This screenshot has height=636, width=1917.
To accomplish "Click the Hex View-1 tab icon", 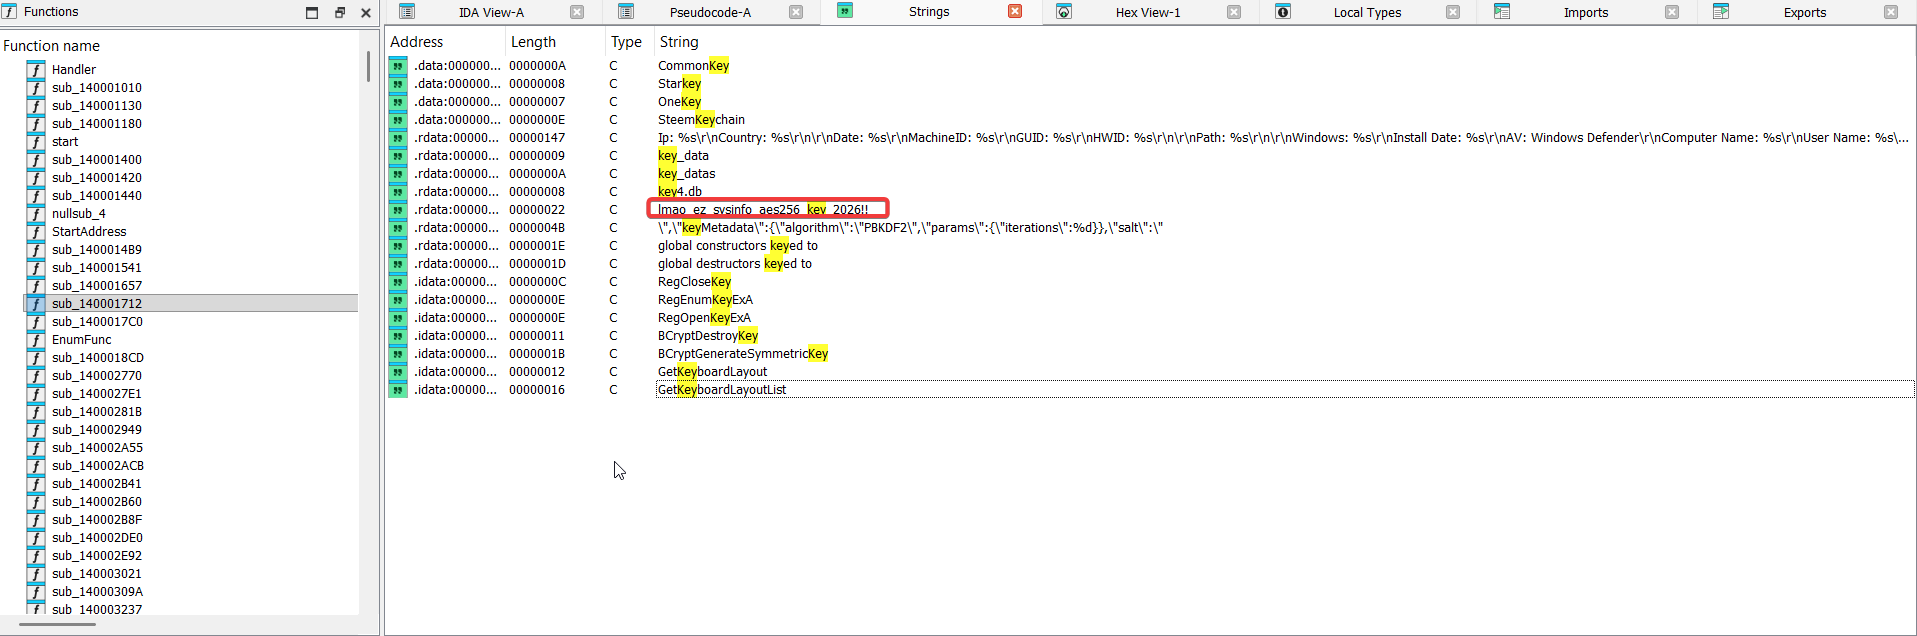I will coord(1064,11).
